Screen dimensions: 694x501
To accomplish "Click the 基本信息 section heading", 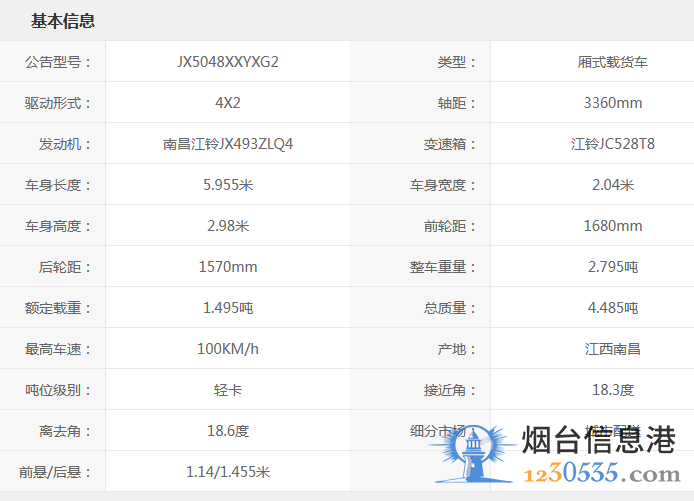I will tap(62, 21).
